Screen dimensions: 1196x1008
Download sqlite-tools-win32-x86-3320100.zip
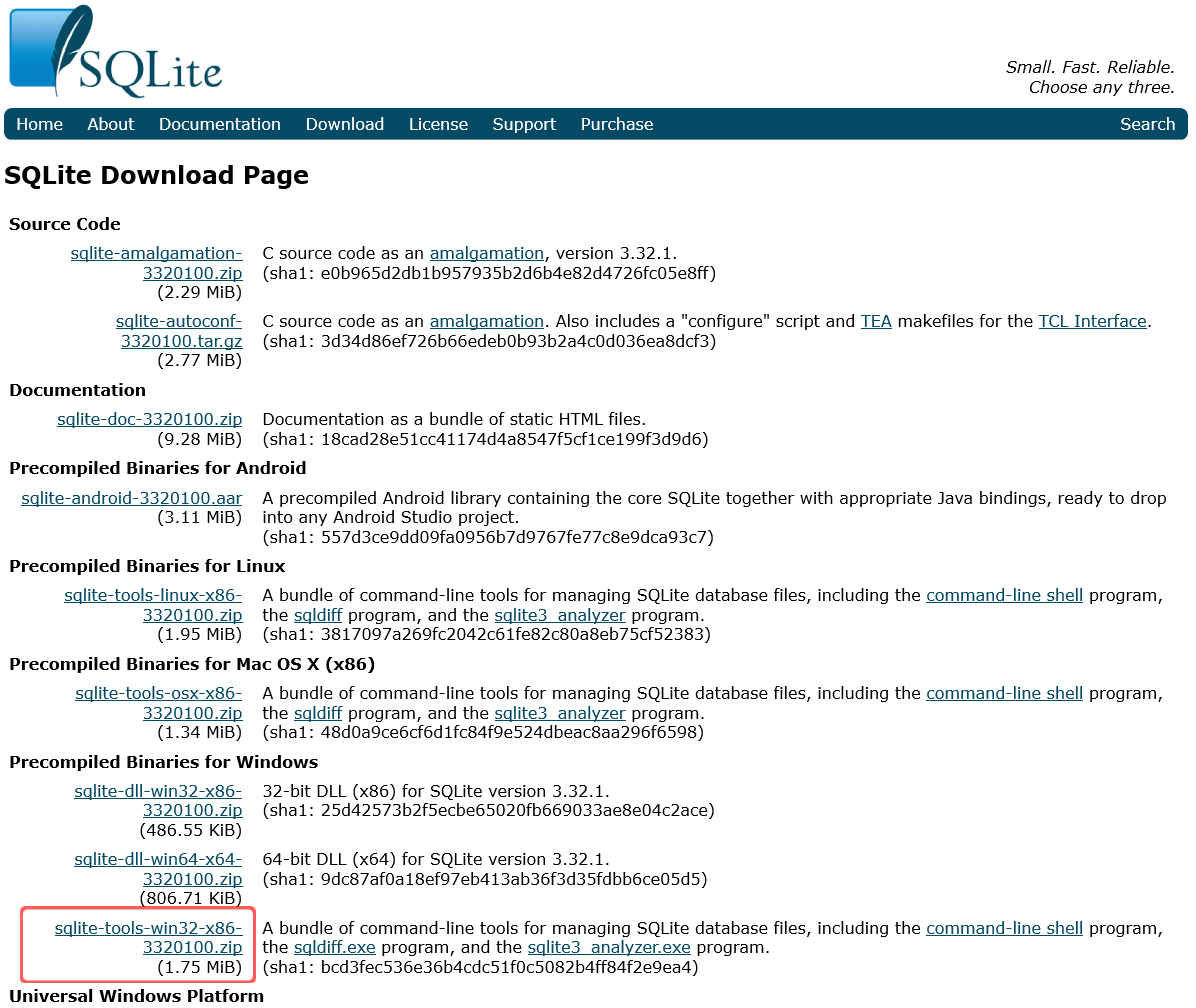tap(149, 938)
